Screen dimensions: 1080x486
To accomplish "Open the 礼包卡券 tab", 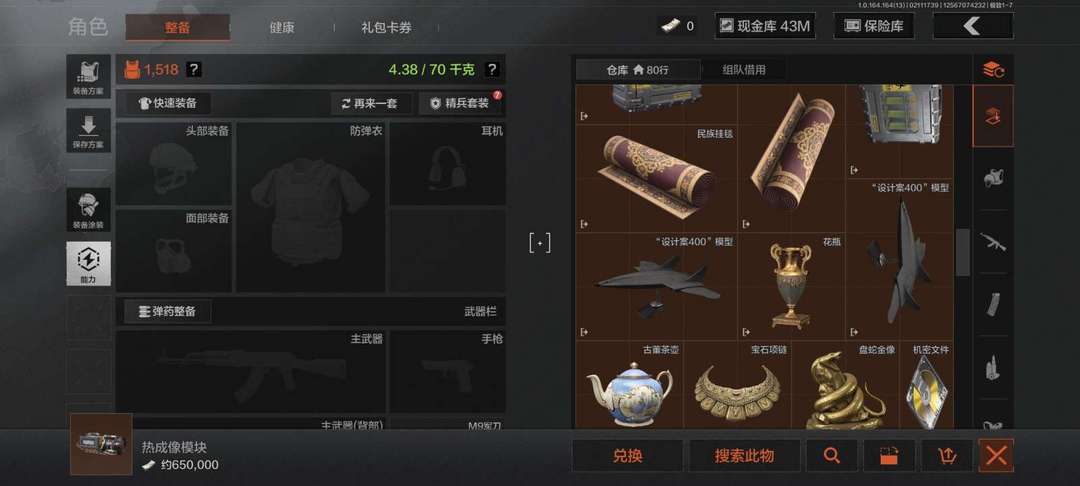I will point(386,28).
